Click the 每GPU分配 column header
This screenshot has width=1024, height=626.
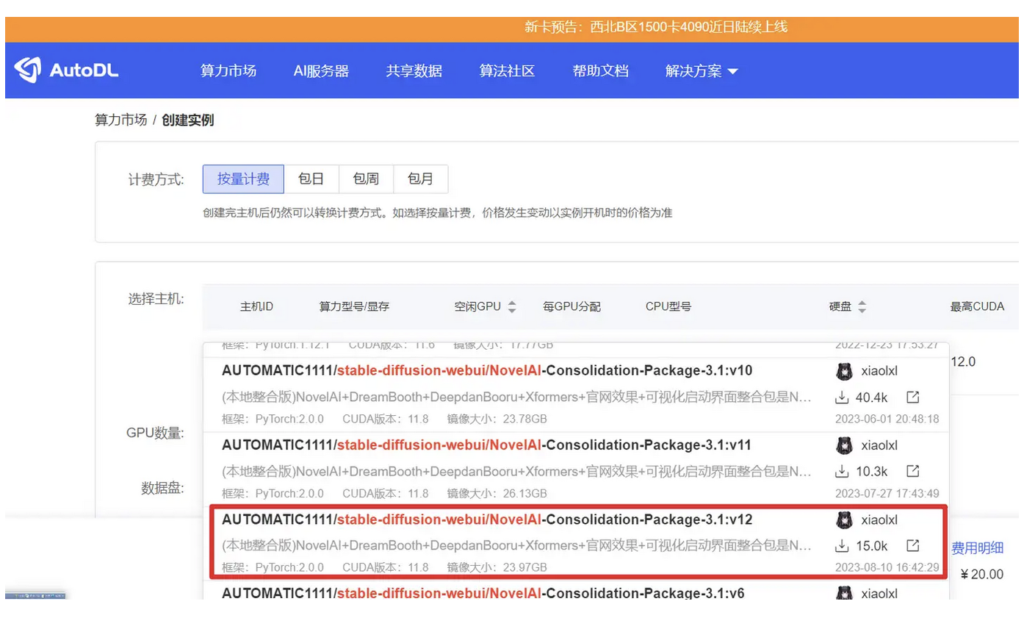coord(571,307)
